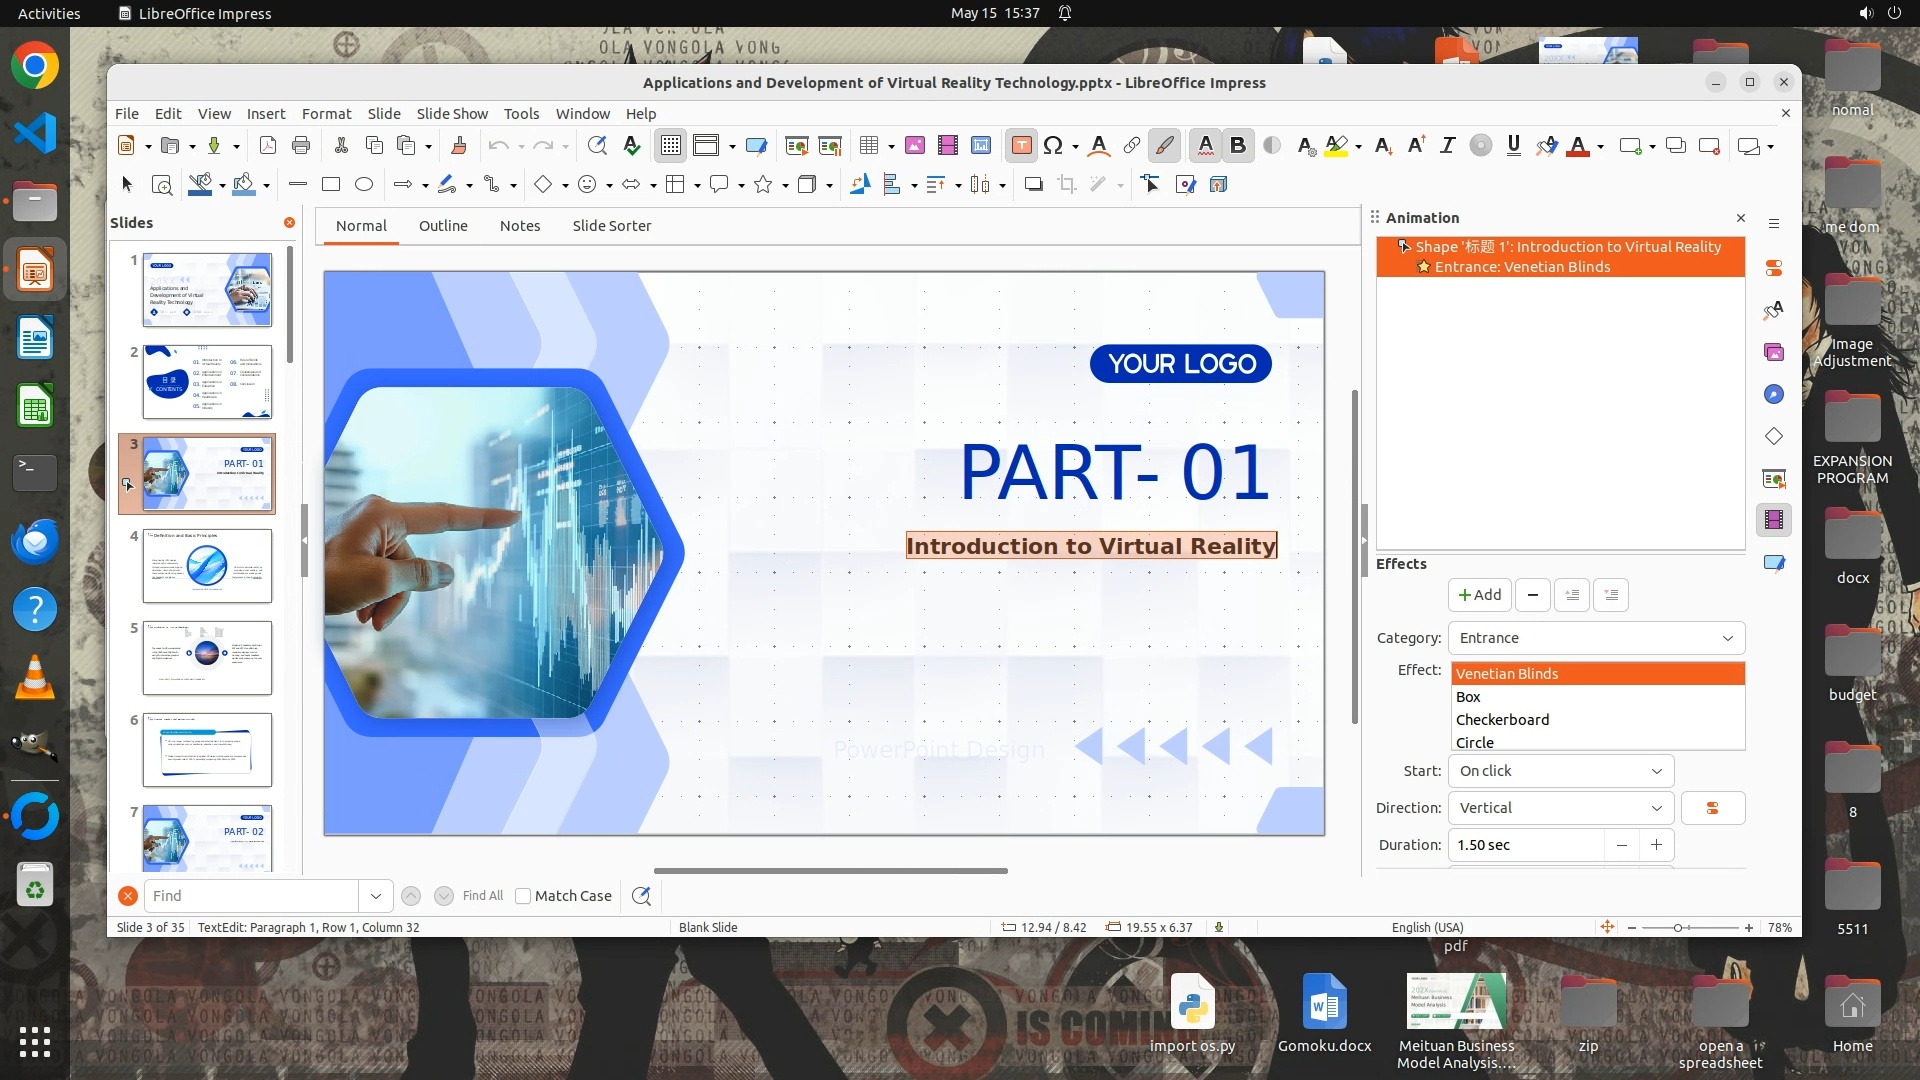Select the Ellipse shape tool
Image resolution: width=1920 pixels, height=1080 pixels.
click(x=364, y=184)
